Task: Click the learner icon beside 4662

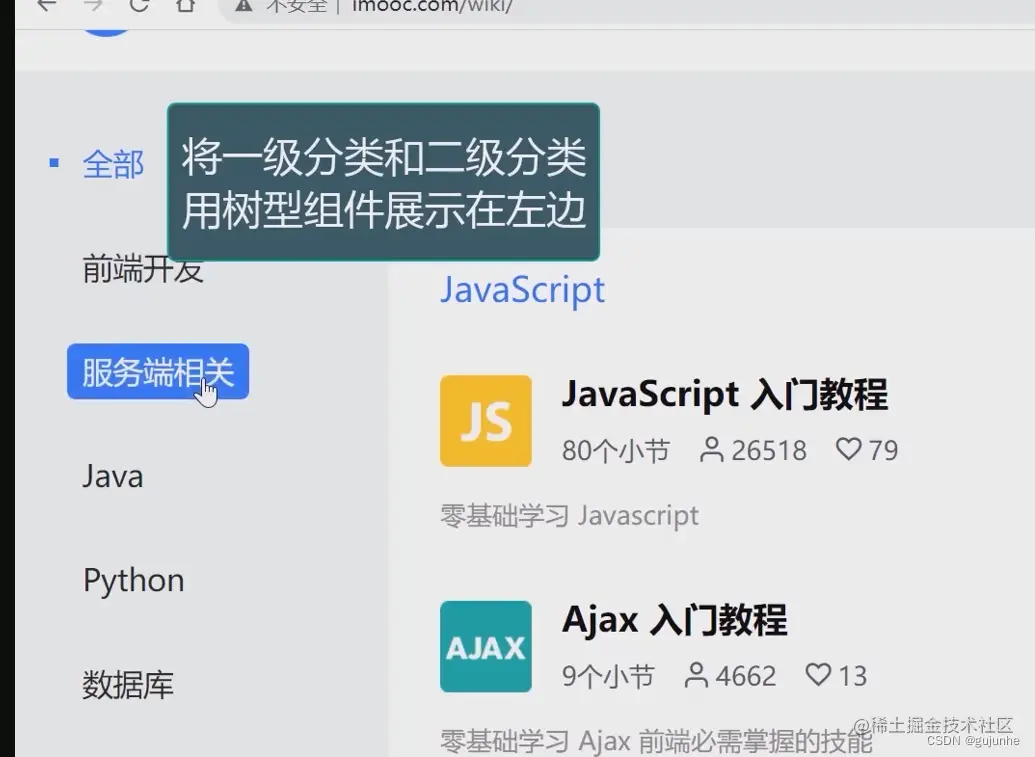Action: tap(696, 675)
